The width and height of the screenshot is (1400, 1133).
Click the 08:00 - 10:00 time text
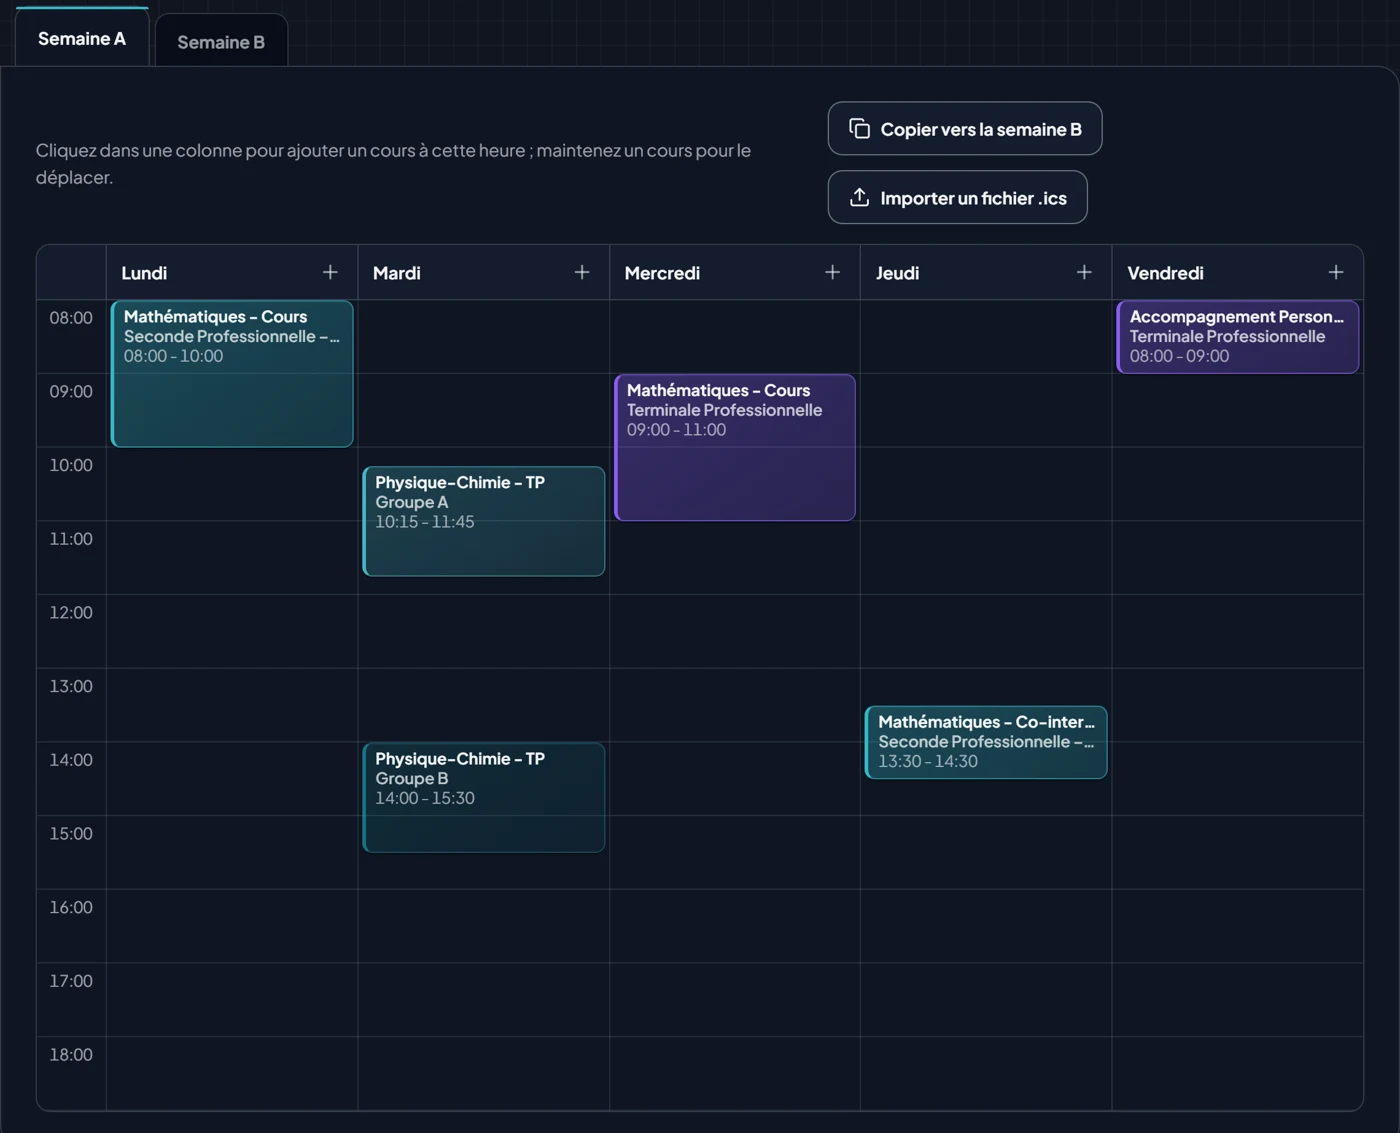coord(174,356)
